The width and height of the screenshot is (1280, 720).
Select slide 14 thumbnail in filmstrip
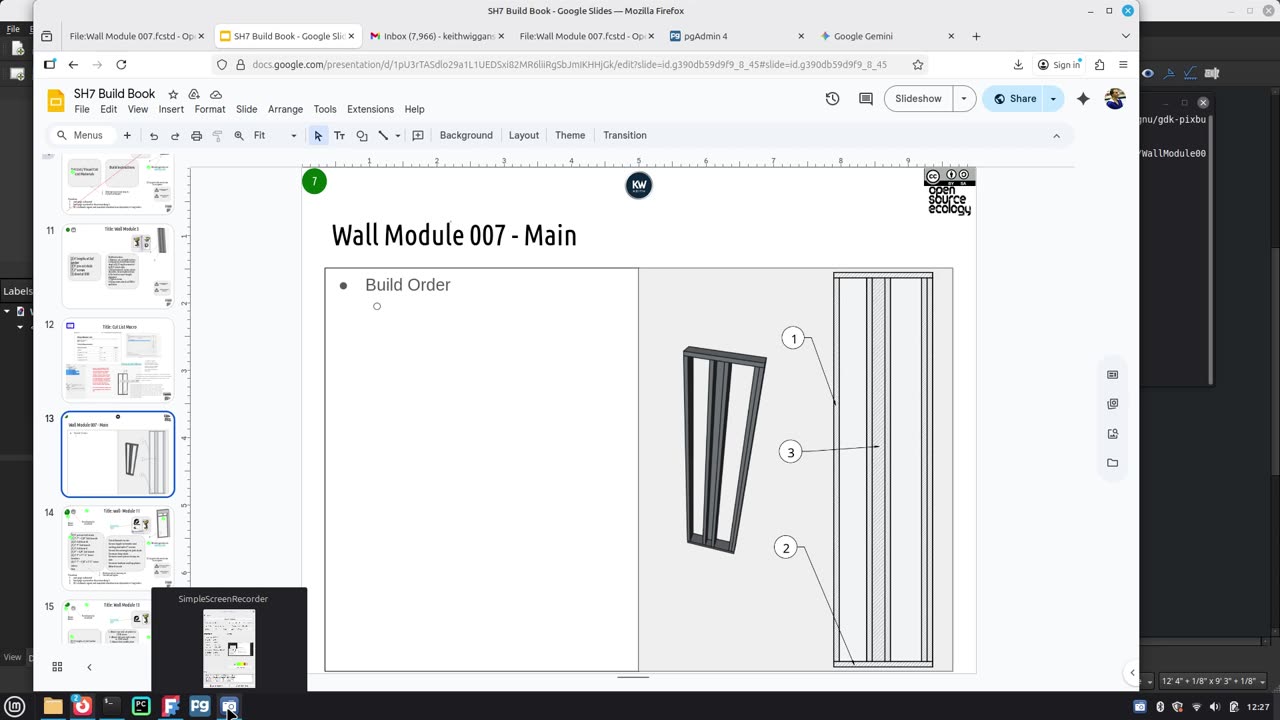118,548
